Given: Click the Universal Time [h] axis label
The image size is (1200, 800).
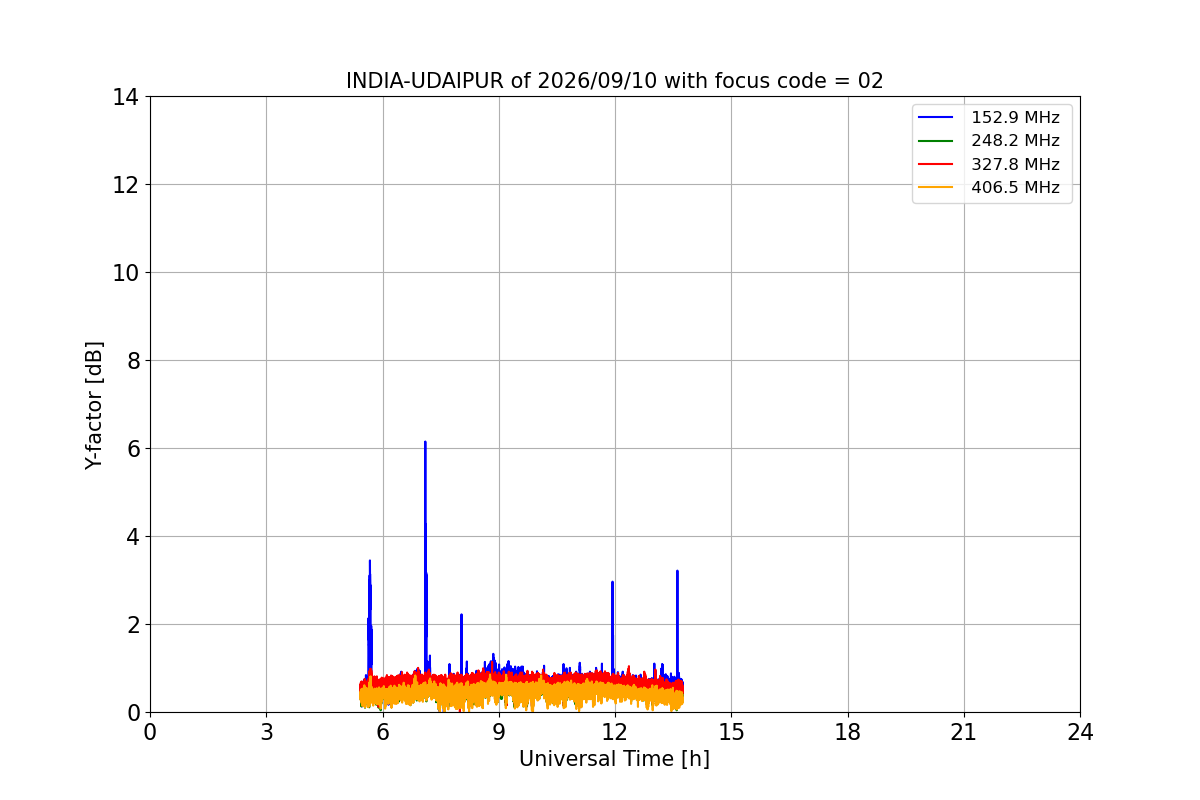Looking at the screenshot, I should pos(614,759).
